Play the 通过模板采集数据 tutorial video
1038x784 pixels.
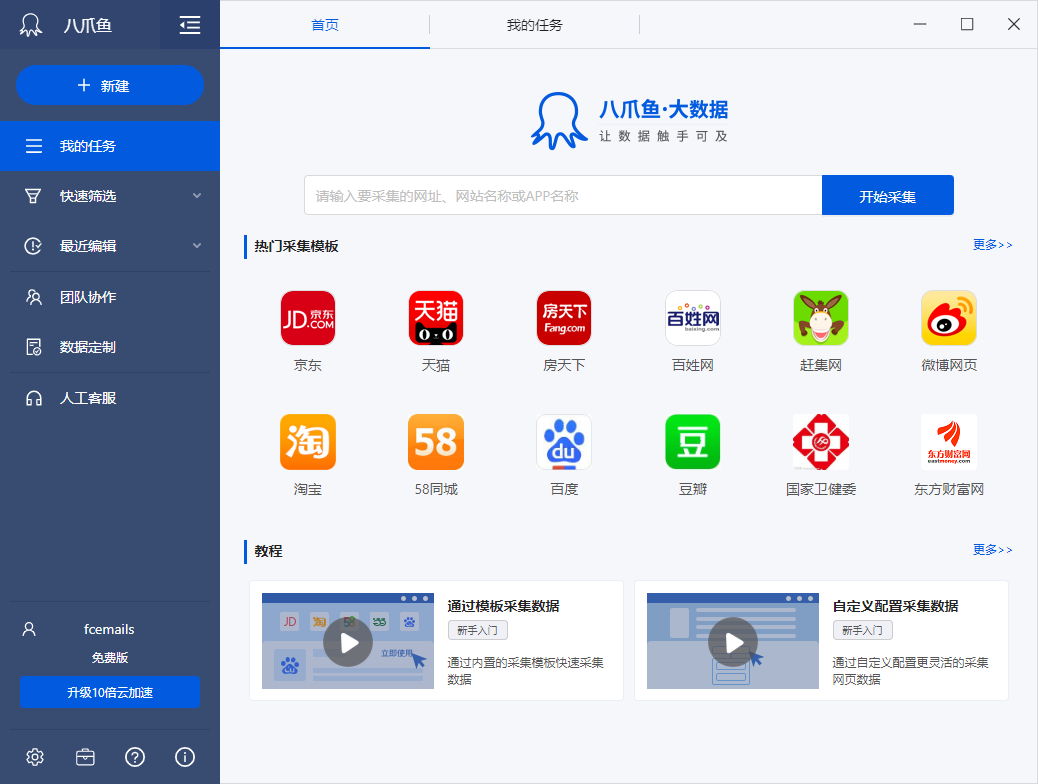click(348, 642)
